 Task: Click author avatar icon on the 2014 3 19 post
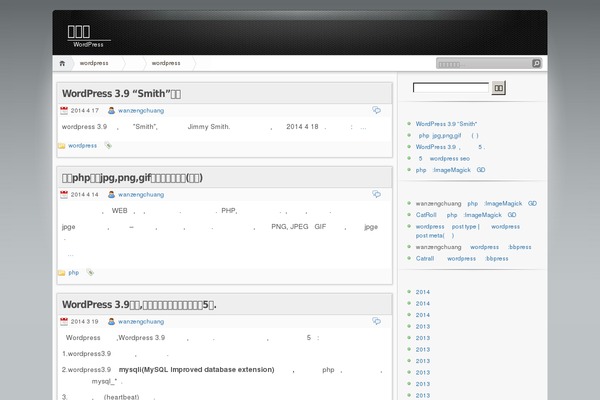(x=111, y=322)
